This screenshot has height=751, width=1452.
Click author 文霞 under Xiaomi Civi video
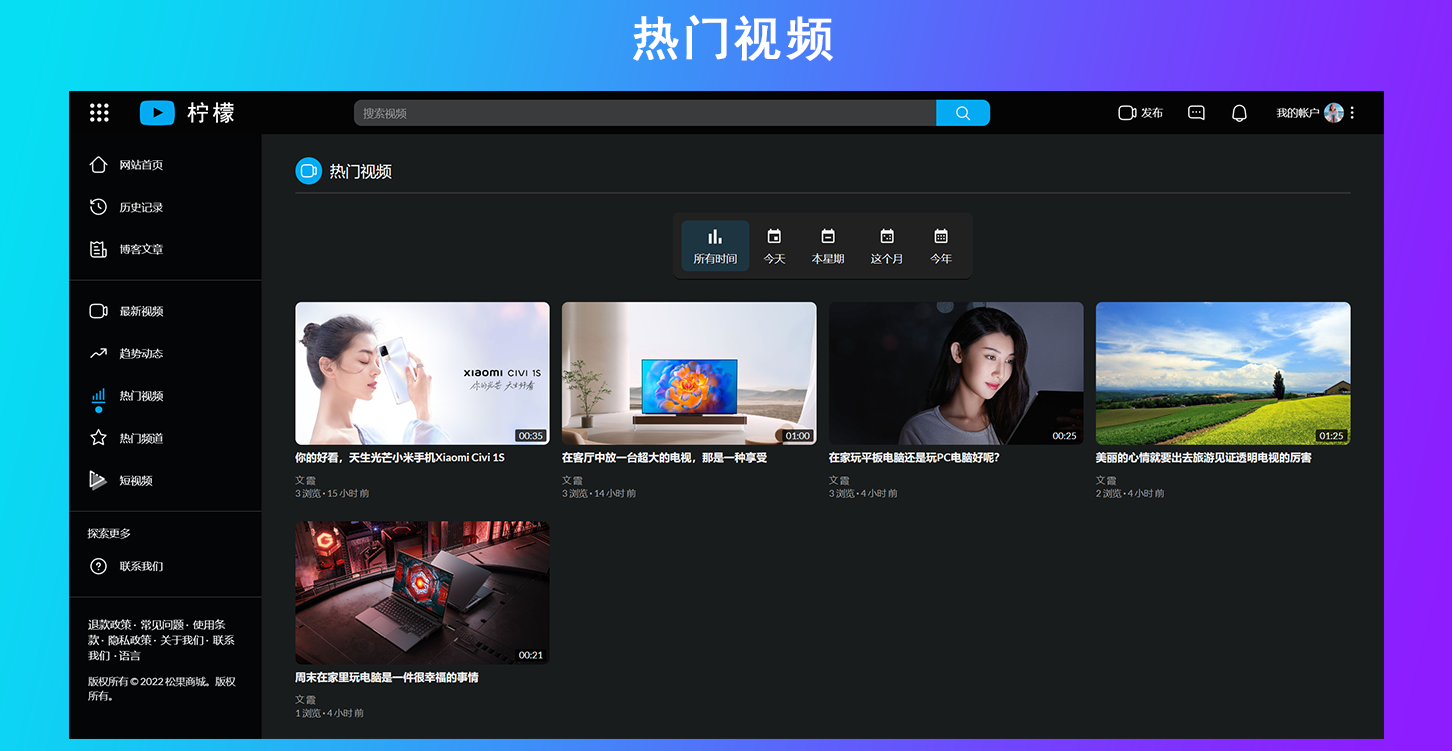click(305, 480)
